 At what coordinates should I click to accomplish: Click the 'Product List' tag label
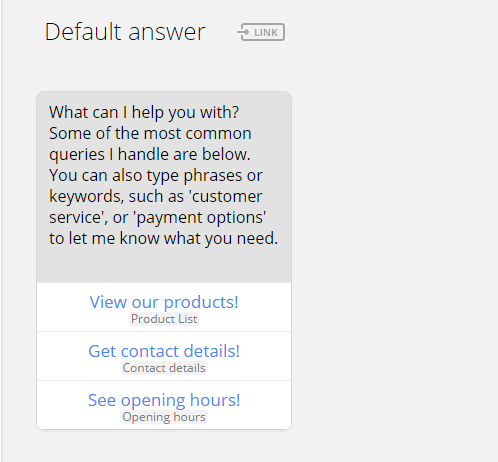(164, 319)
